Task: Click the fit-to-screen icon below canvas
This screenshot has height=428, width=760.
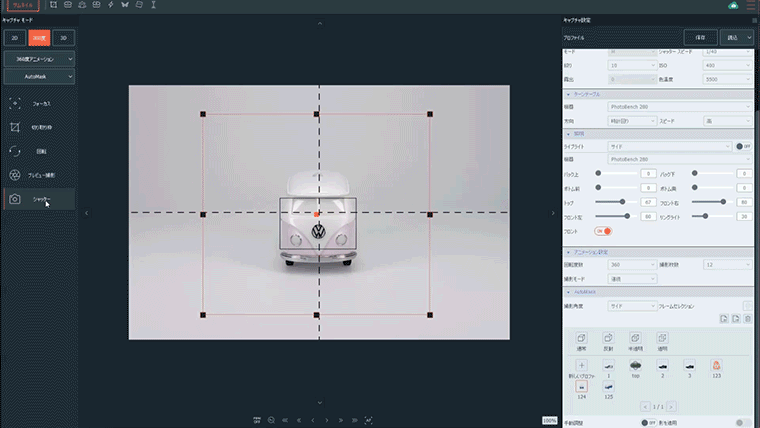Action: coord(368,420)
